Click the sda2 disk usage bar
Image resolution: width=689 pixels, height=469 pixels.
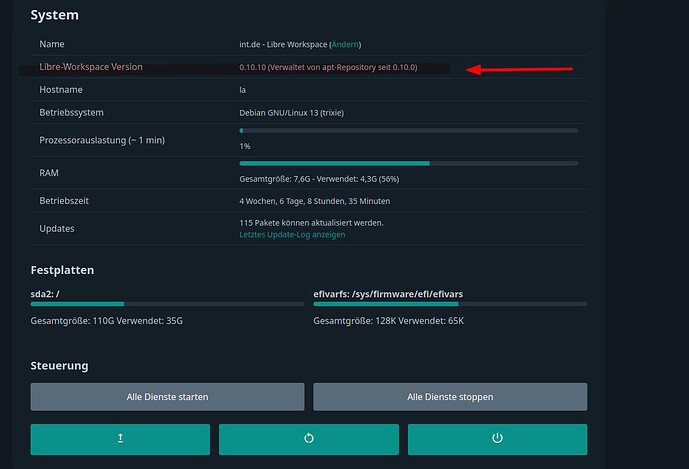(167, 303)
